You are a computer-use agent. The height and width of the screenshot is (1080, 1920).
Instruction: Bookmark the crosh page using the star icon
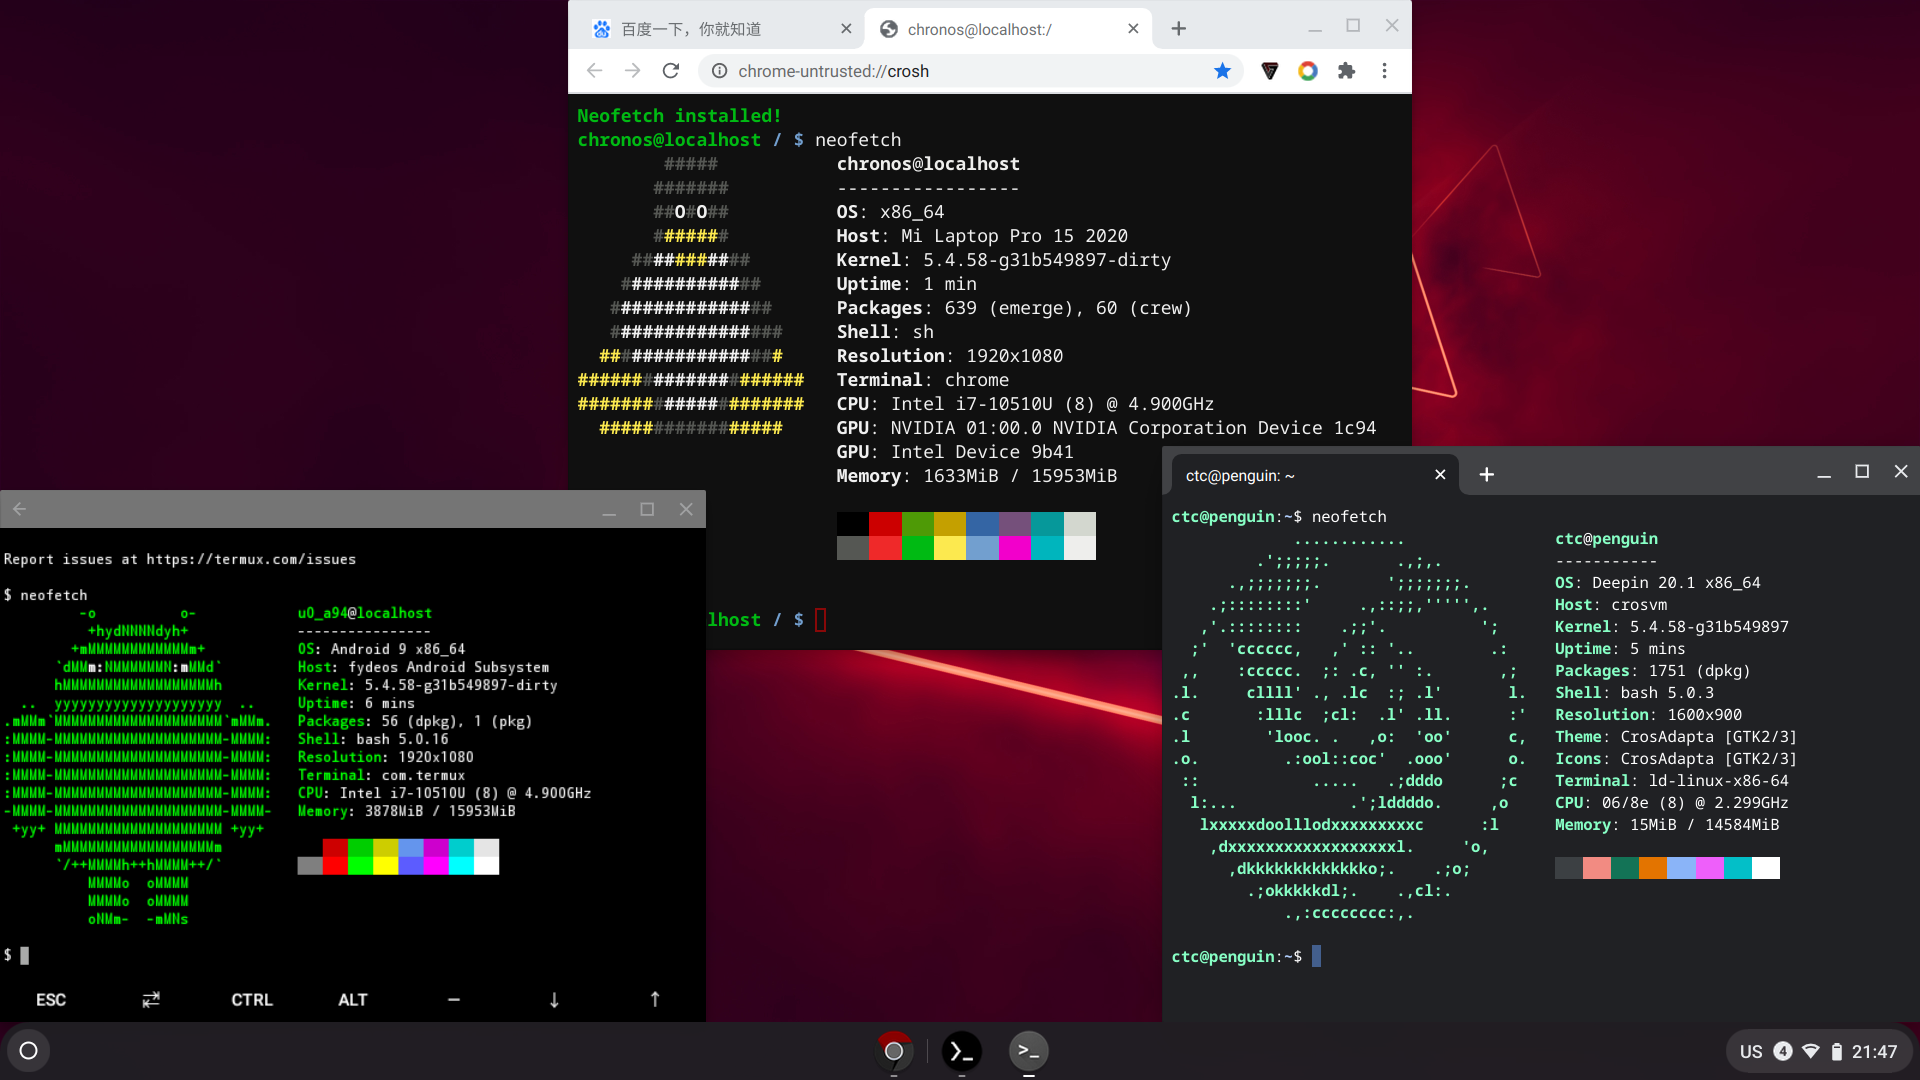pyautogui.click(x=1223, y=71)
